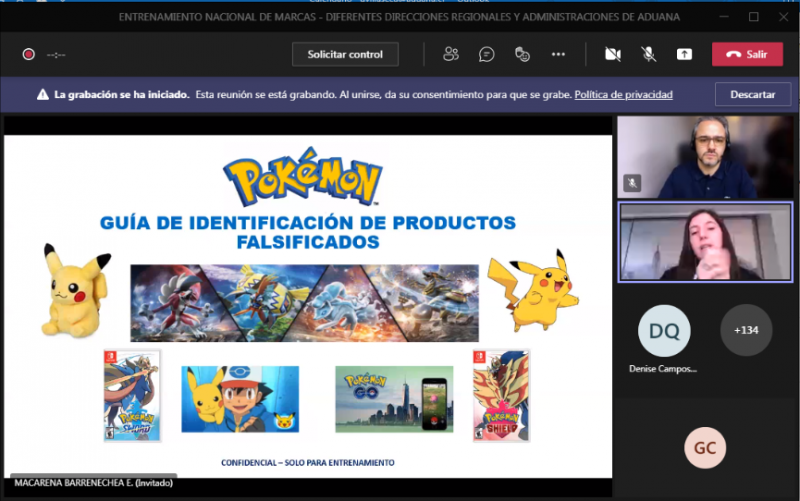This screenshot has width=800, height=501.
Task: Click the Denise Campos name label
Action: (663, 369)
